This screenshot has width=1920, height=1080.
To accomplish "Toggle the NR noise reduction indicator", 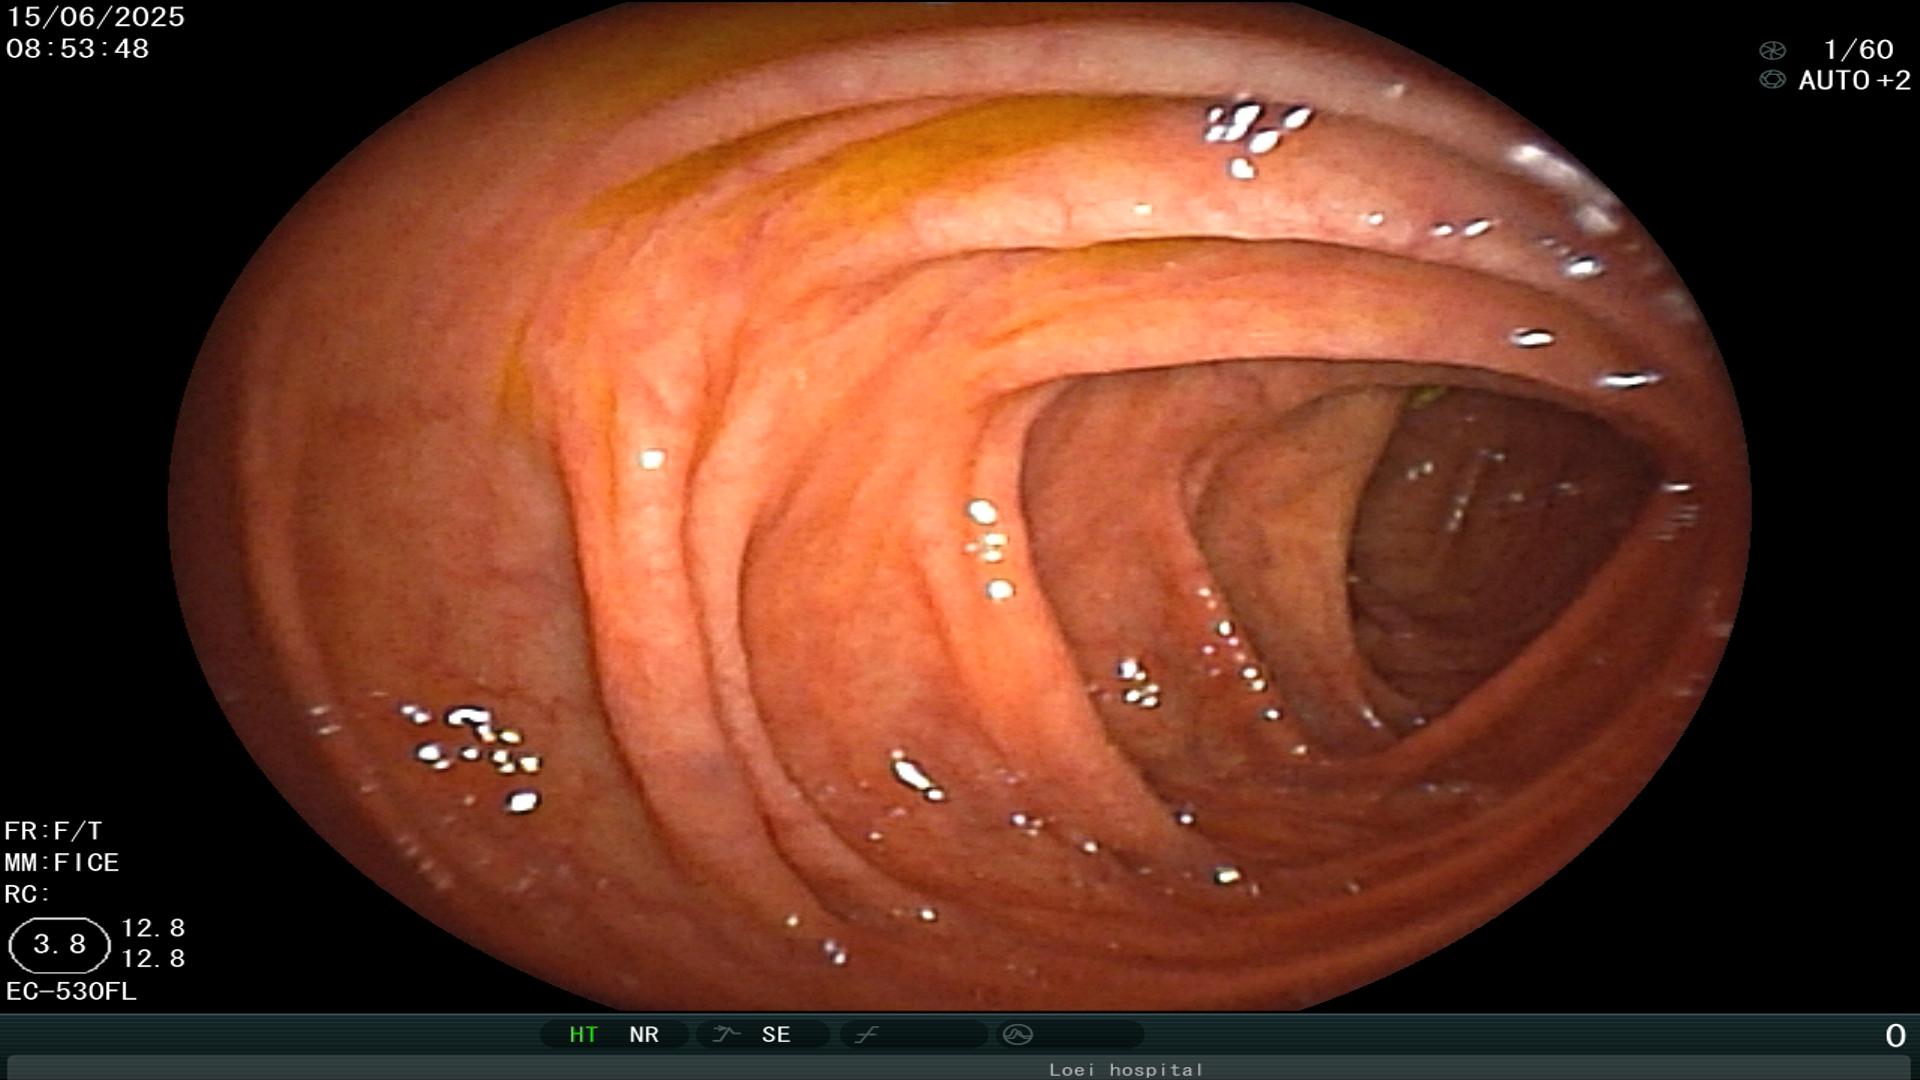I will (644, 1034).
